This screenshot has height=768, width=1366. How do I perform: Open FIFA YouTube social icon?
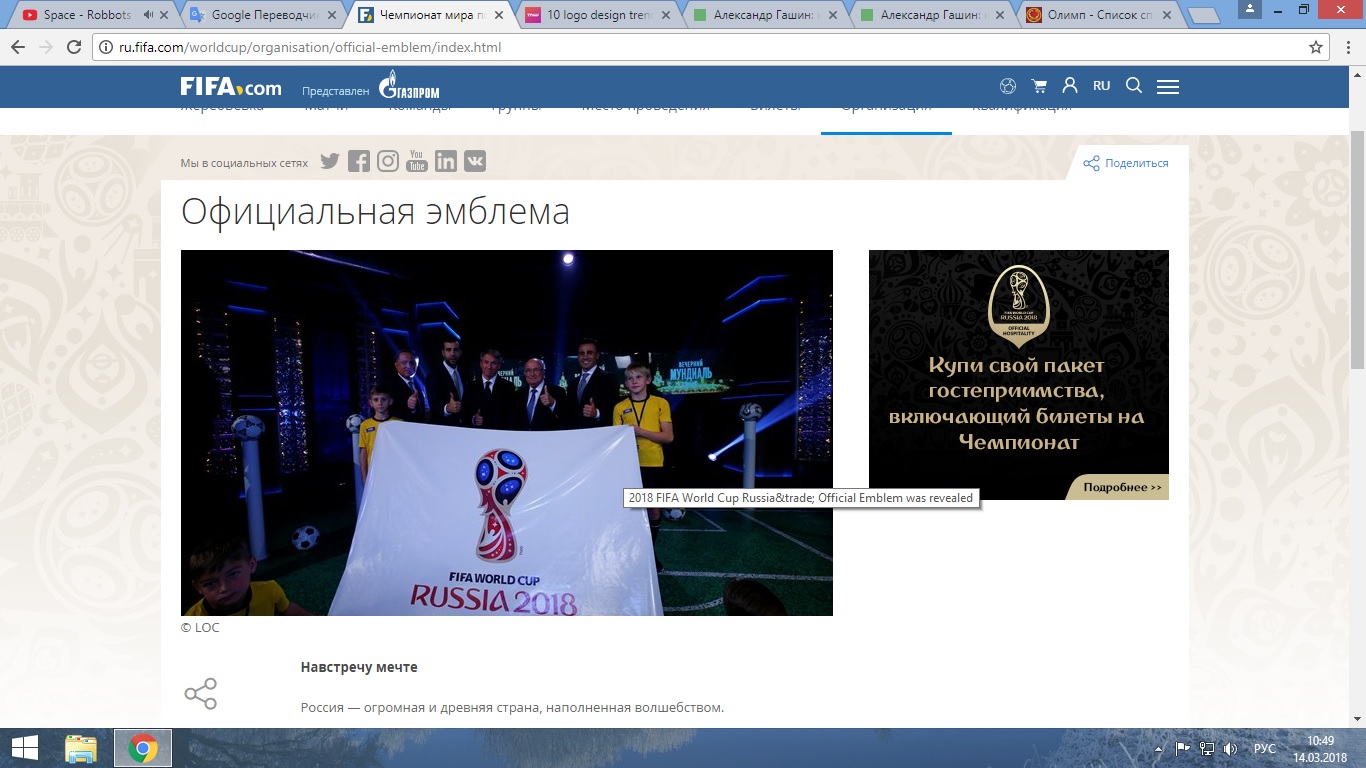(417, 161)
